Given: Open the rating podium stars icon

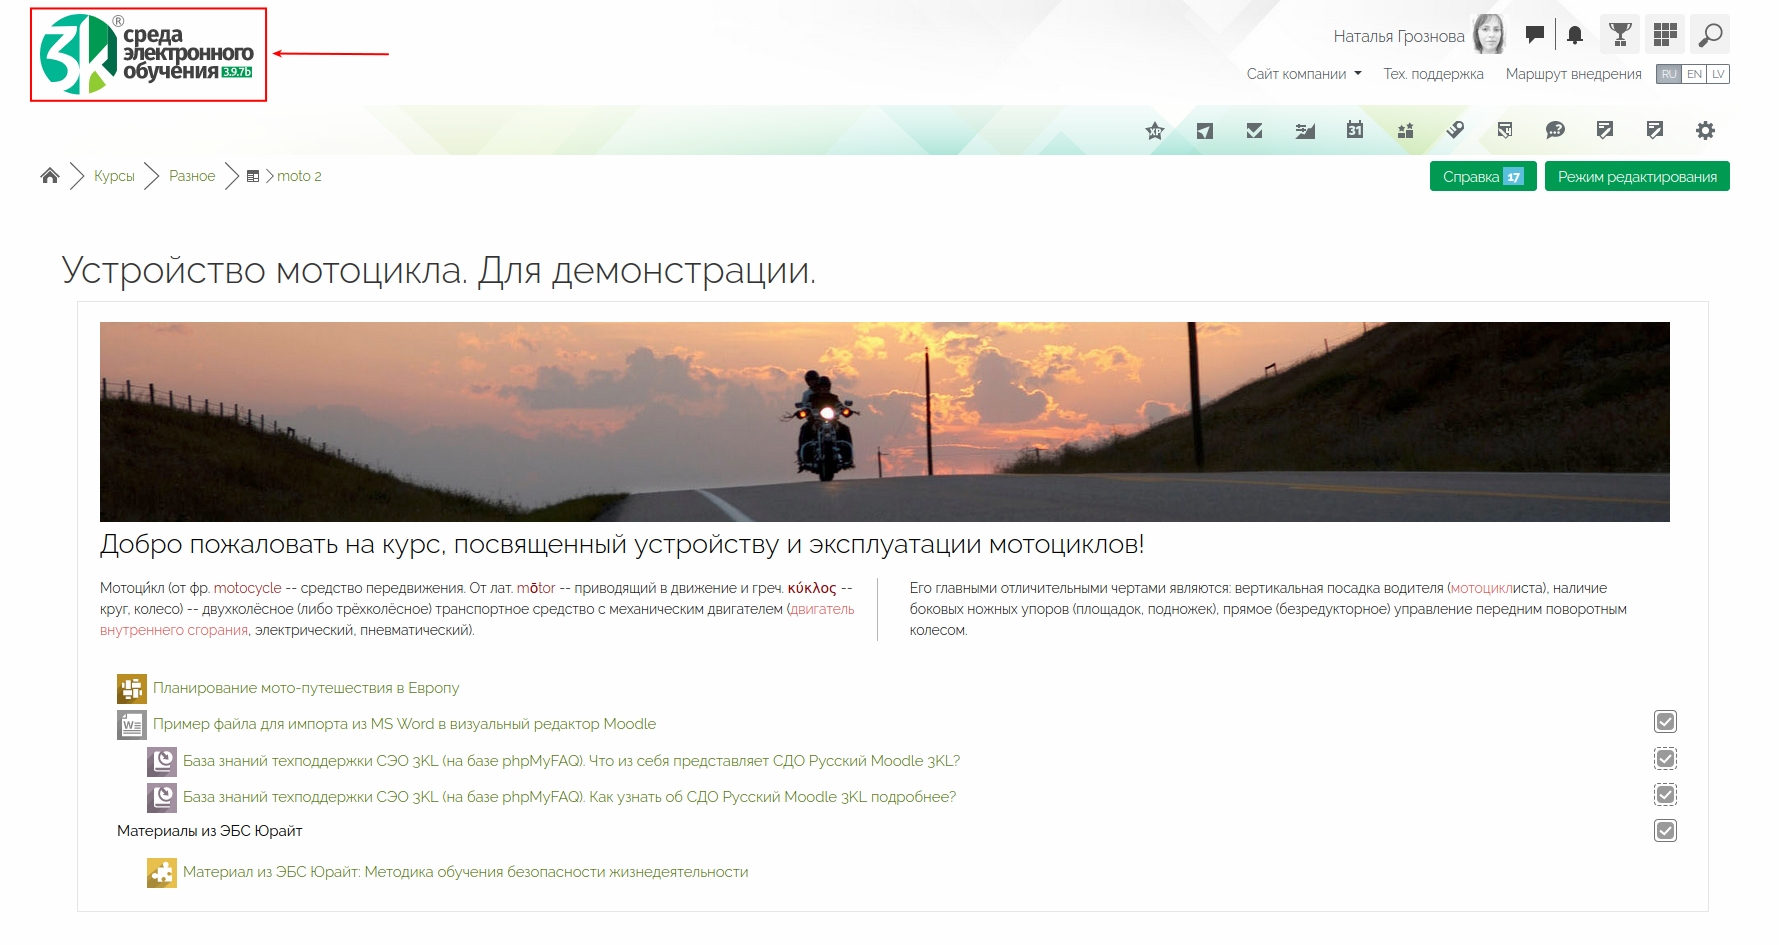Looking at the screenshot, I should 1405,130.
